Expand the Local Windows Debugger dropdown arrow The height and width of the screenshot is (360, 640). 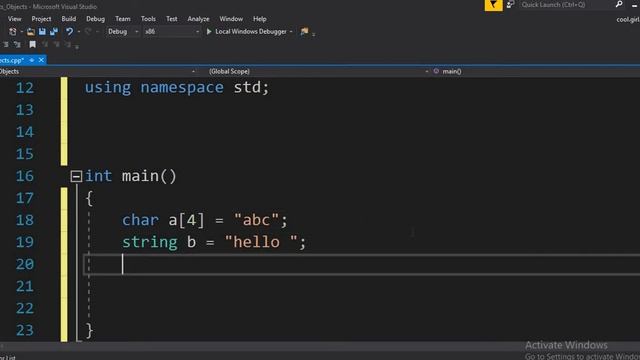coord(291,31)
